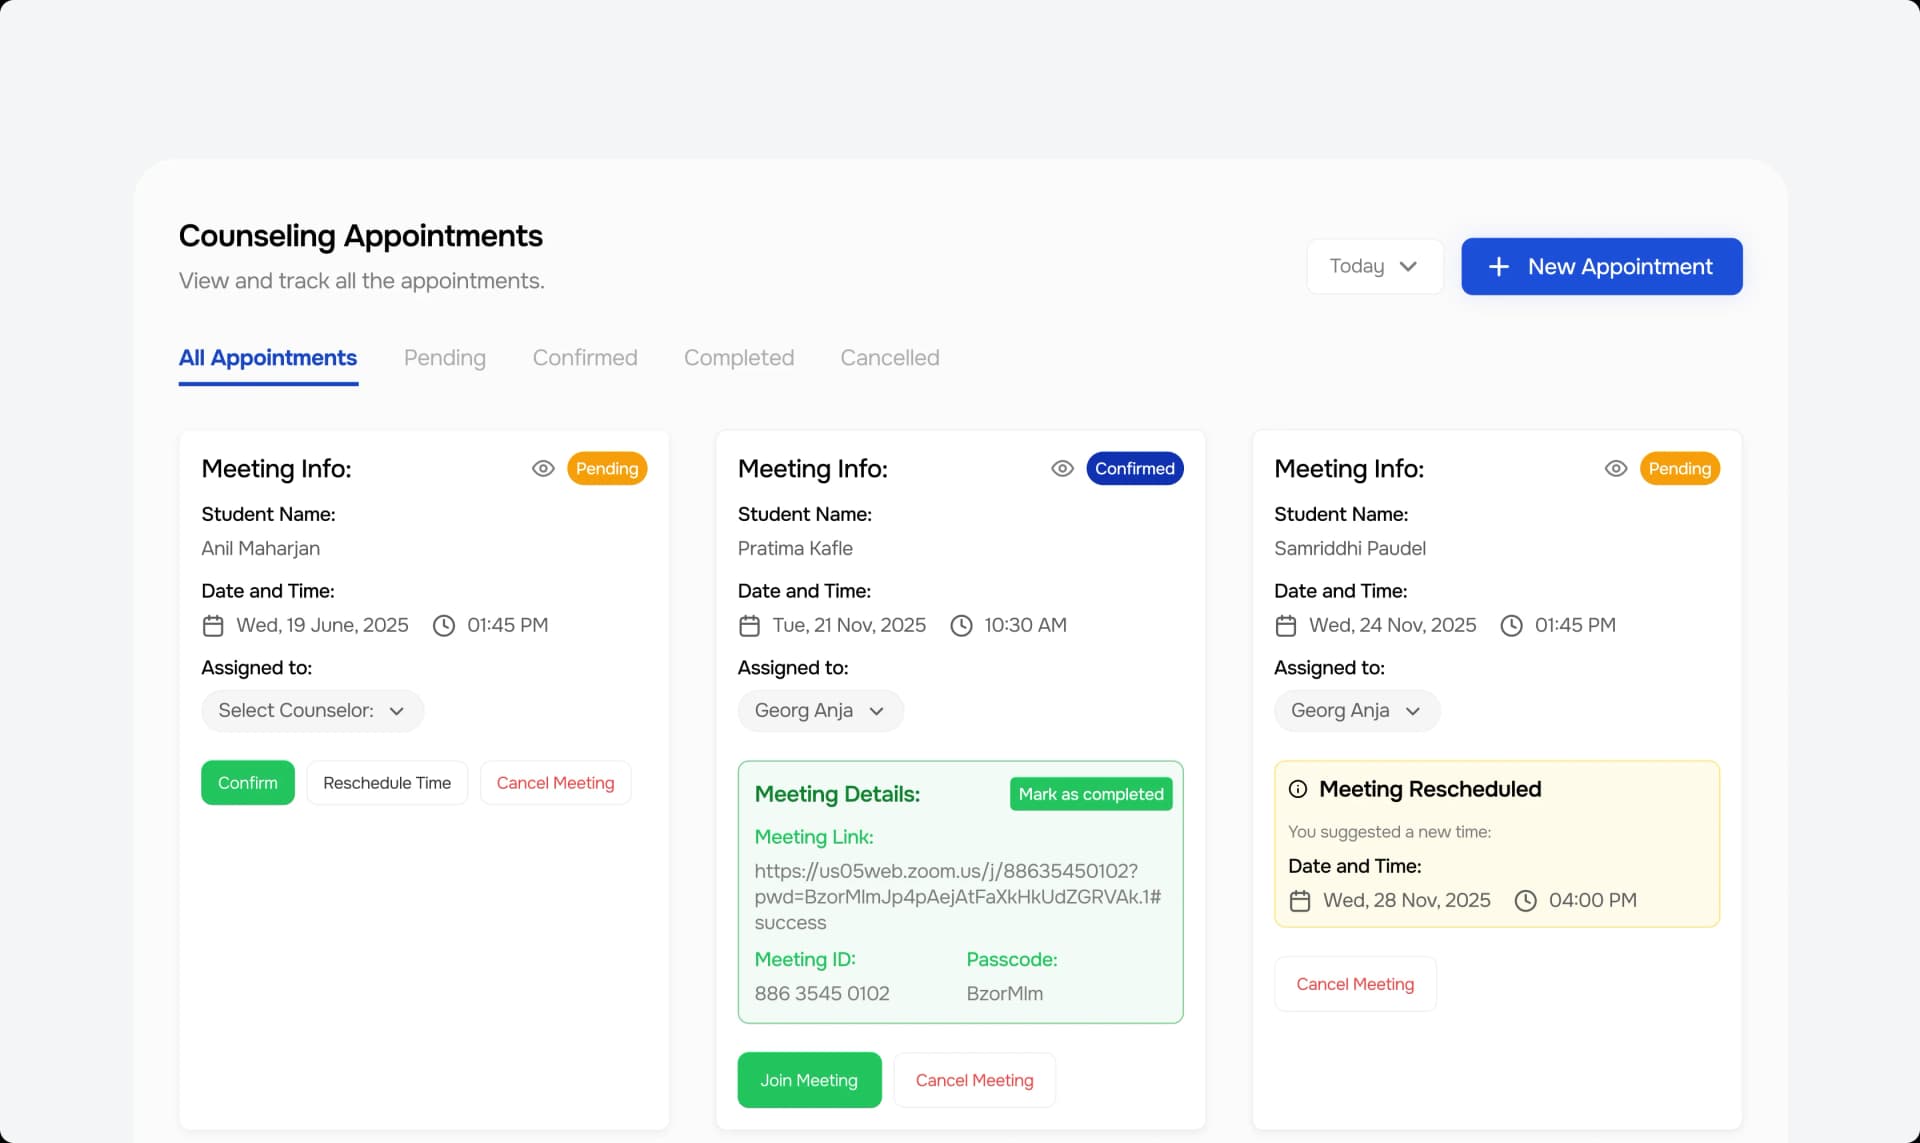Click the plus icon in New Appointment button
This screenshot has height=1143, width=1920.
[1497, 266]
